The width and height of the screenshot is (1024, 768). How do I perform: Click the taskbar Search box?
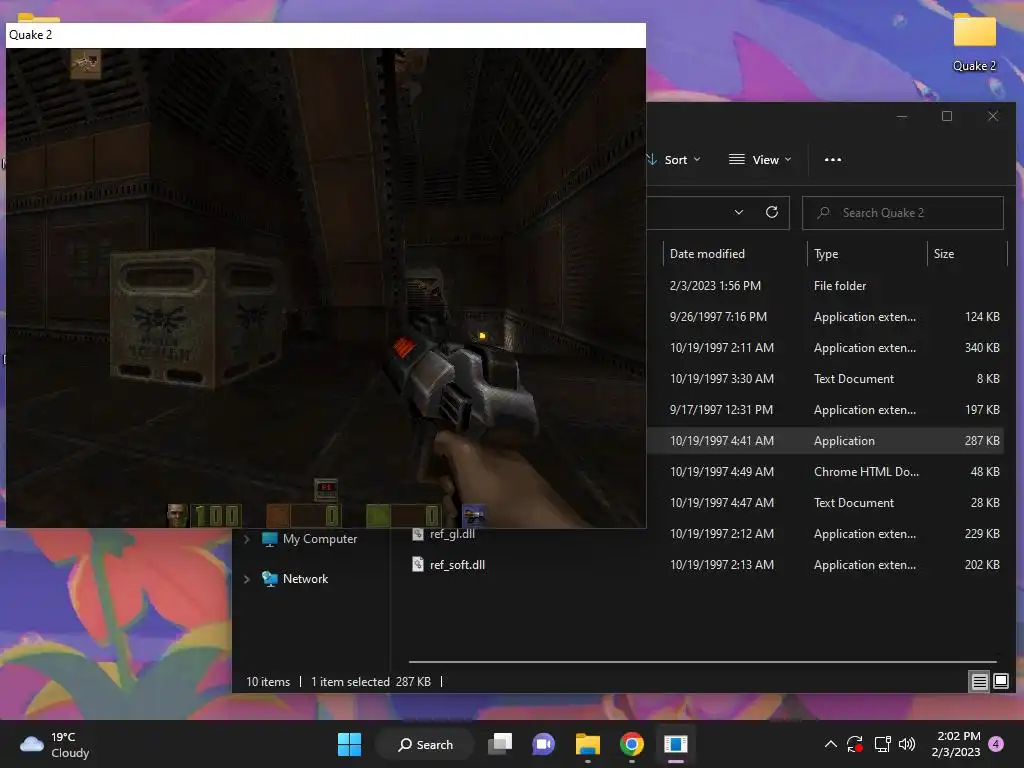coord(425,744)
